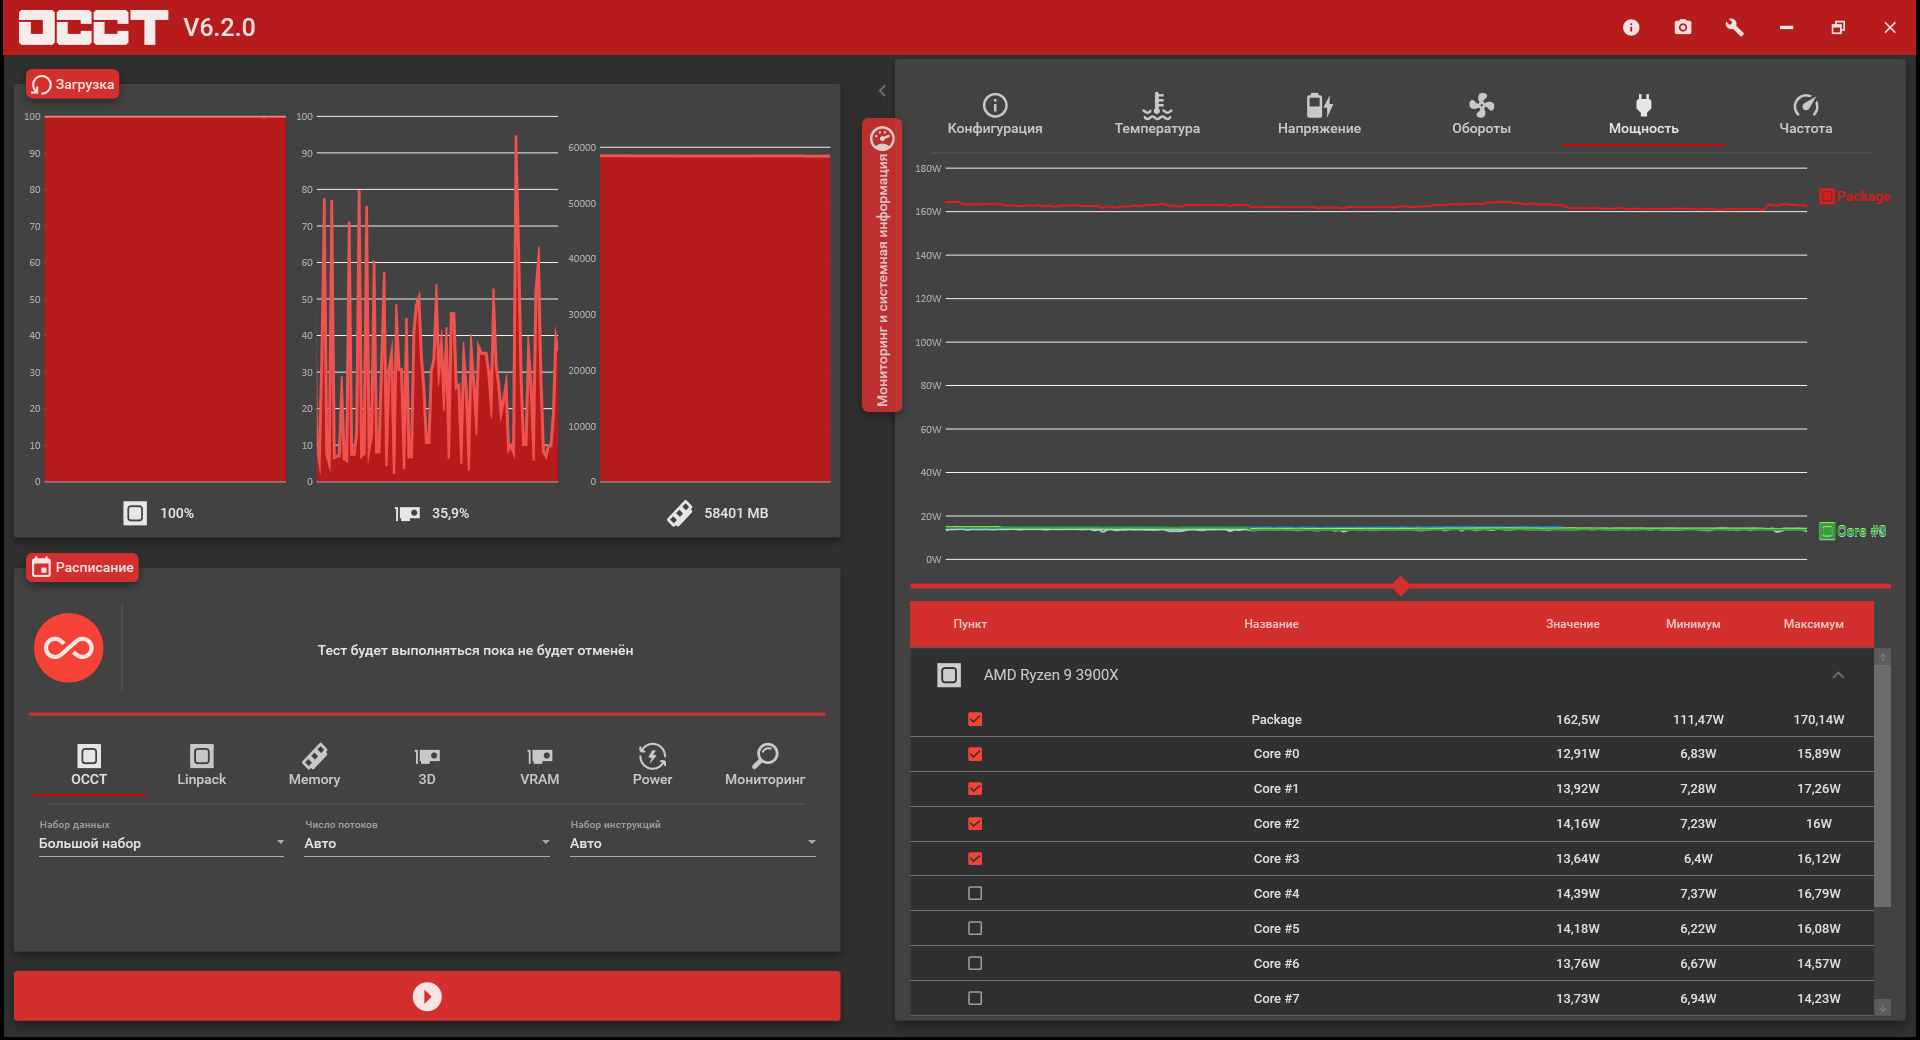This screenshot has width=1920, height=1040.
Task: Select the Linpack test
Action: (x=202, y=765)
